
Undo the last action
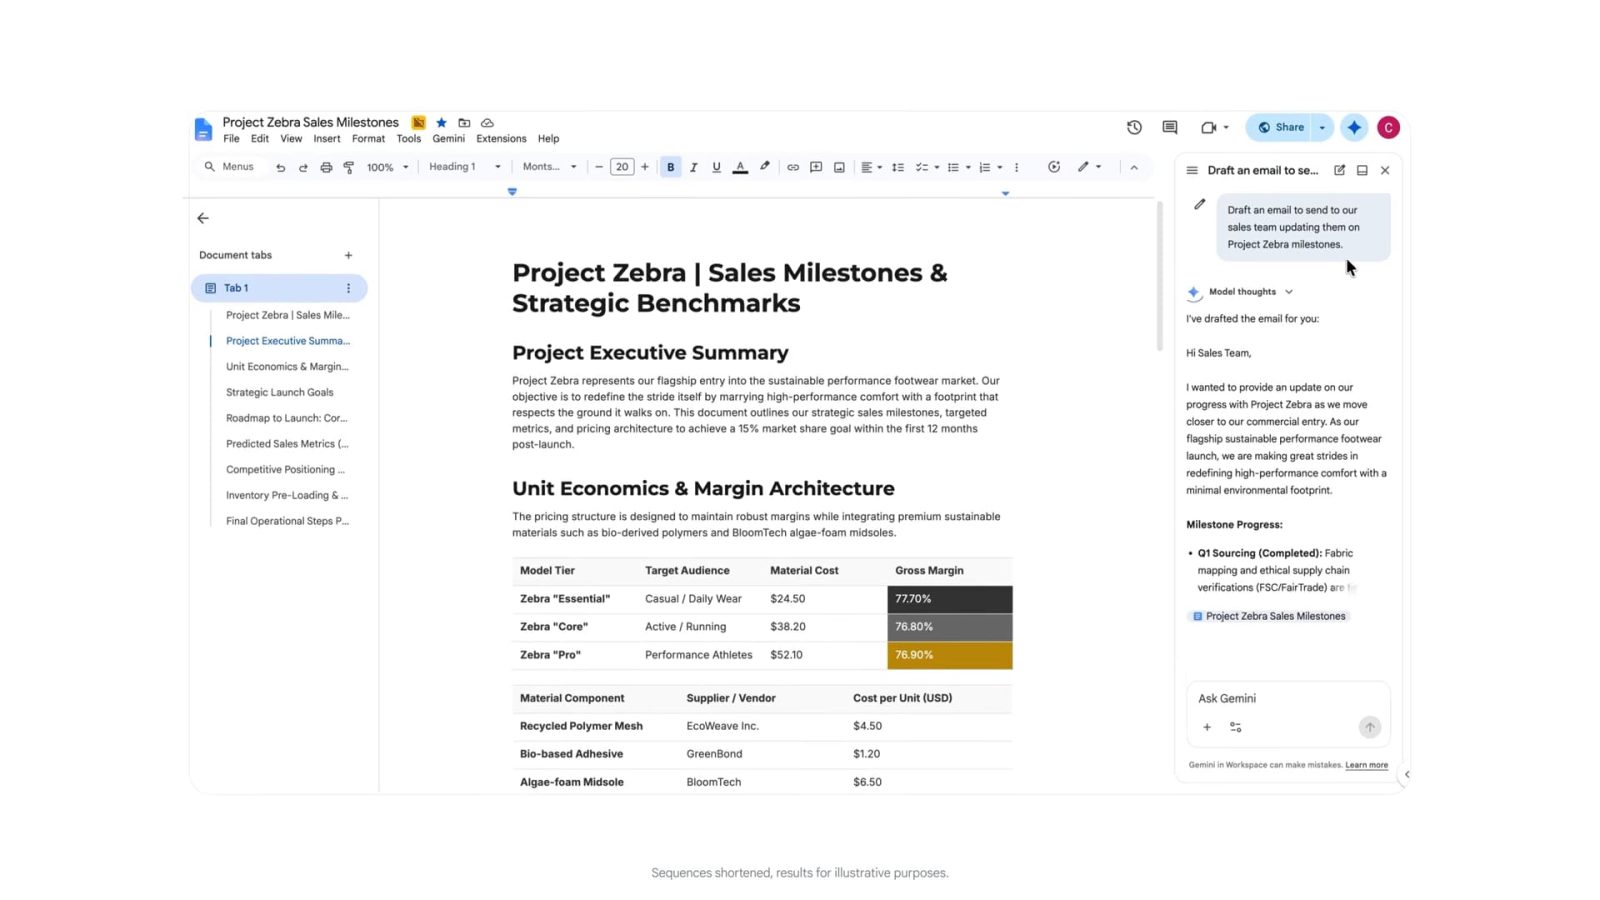pyautogui.click(x=281, y=167)
